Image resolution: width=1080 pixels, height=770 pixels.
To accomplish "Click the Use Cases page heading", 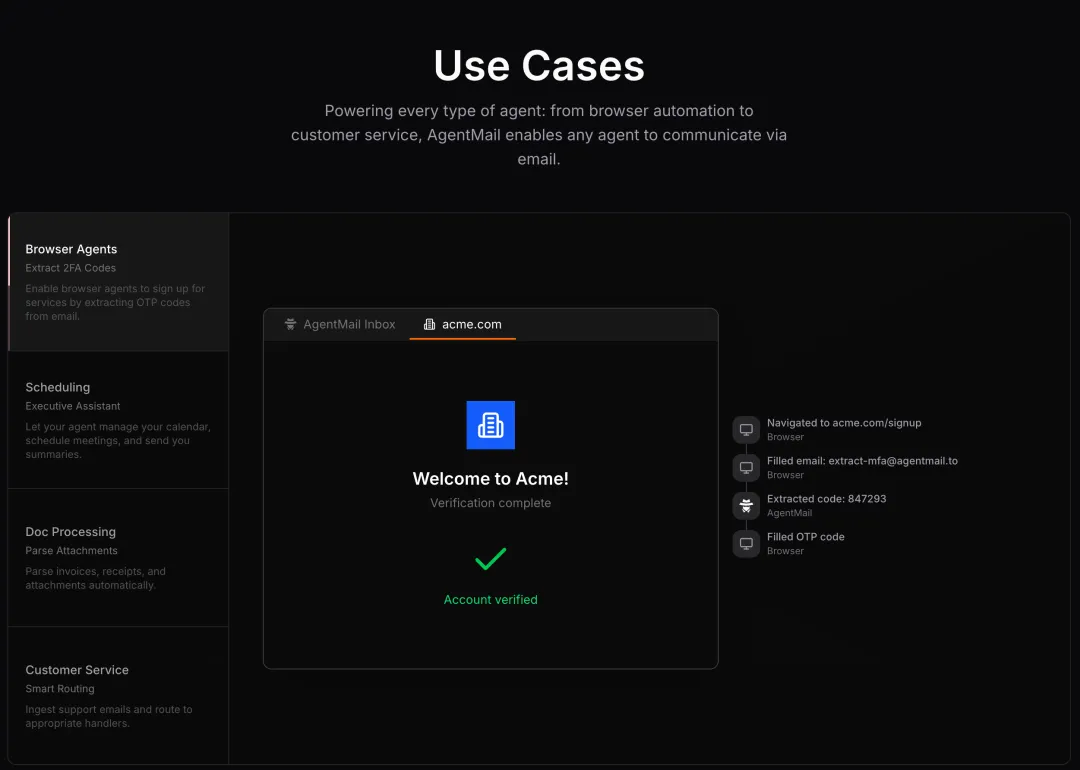I will (539, 66).
